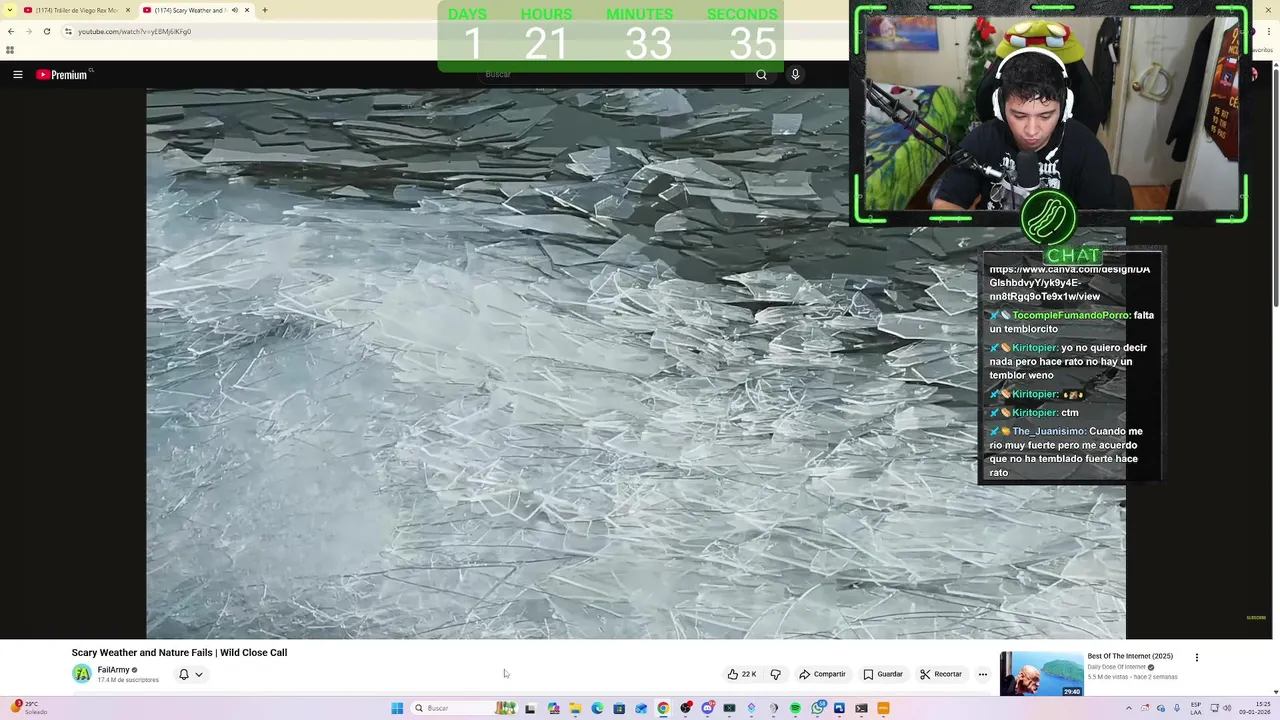This screenshot has height=720, width=1280.
Task: Toggle the notification bell for FailArmy
Action: click(183, 674)
